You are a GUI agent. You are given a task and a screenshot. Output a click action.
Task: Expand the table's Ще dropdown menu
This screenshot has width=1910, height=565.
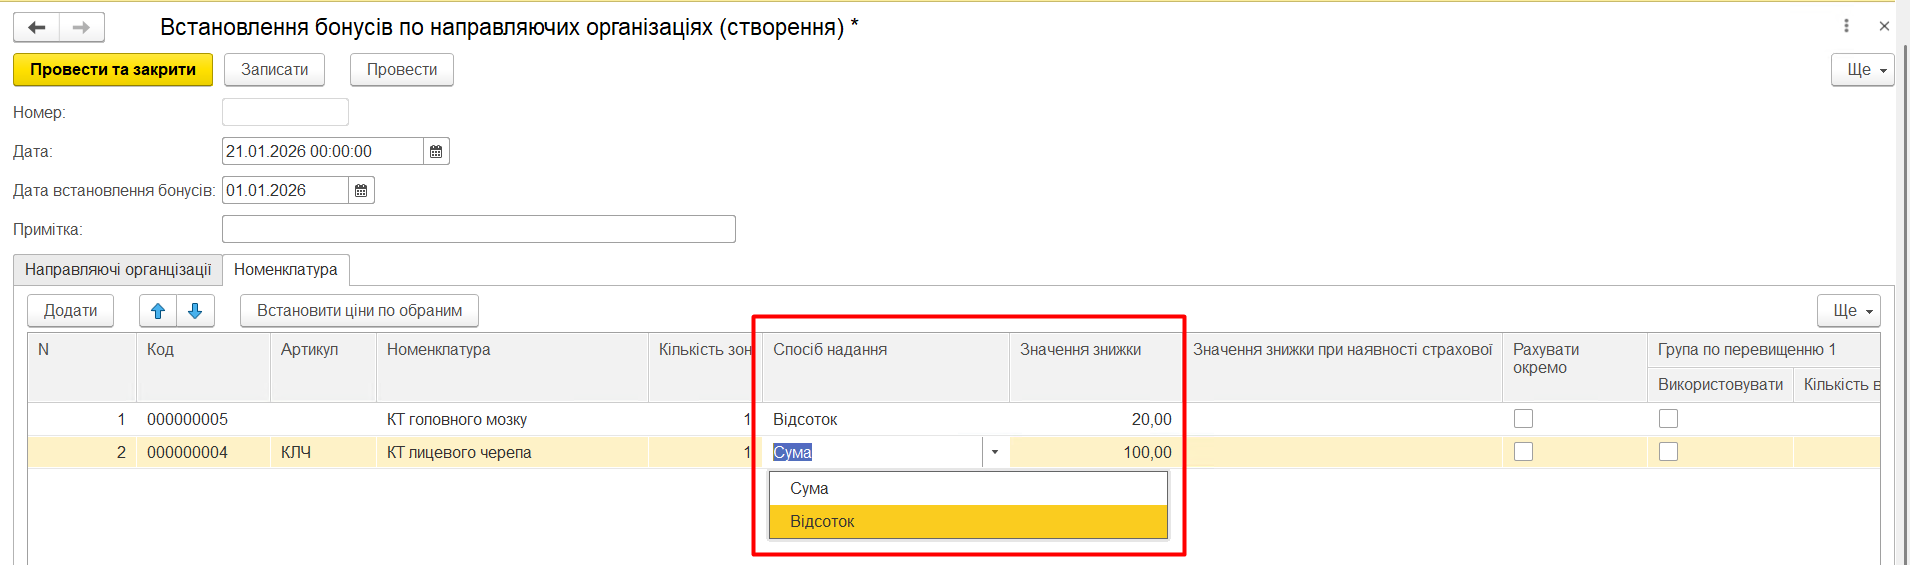(x=1848, y=311)
